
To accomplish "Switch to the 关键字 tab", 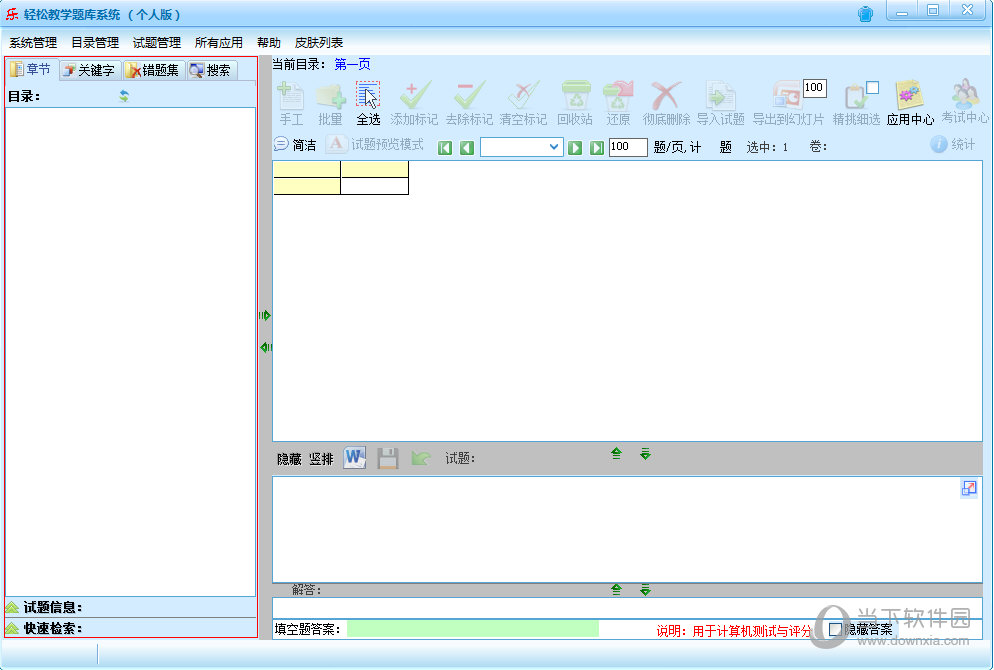I will pos(89,70).
